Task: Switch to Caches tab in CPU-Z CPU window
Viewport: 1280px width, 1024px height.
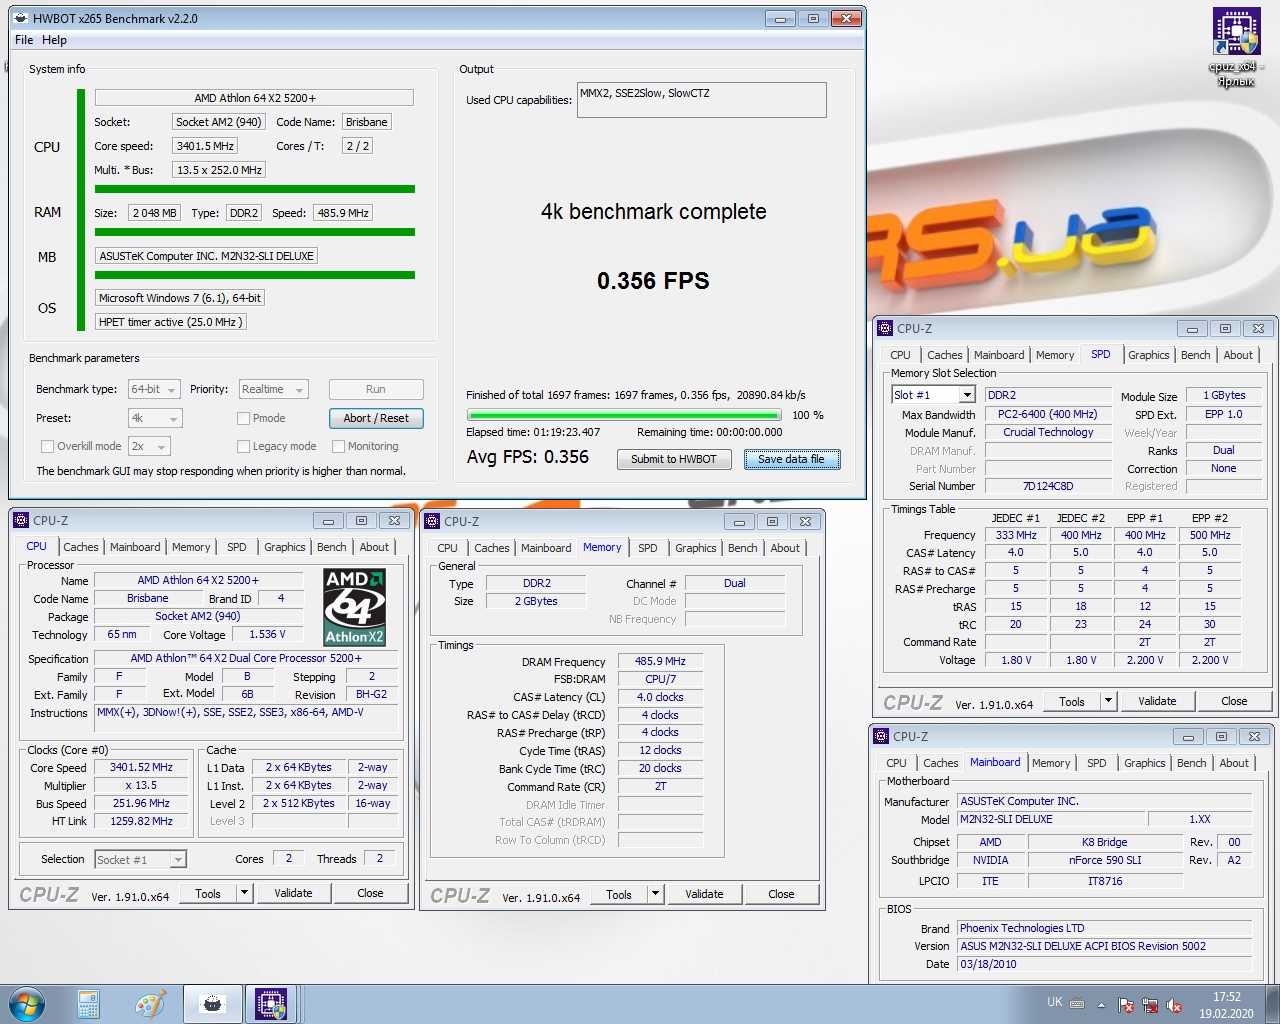Action: pos(81,547)
